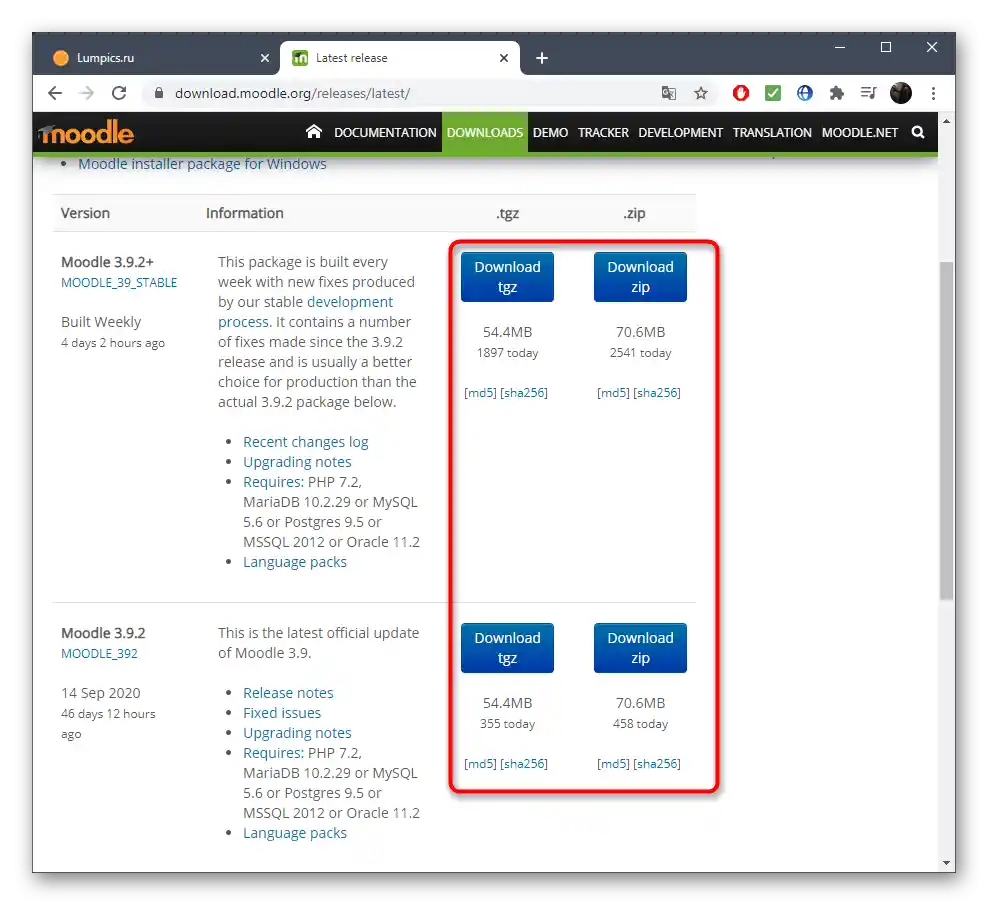The width and height of the screenshot is (988, 905).
Task: Close the Lumpics.ru tab
Action: 265,58
